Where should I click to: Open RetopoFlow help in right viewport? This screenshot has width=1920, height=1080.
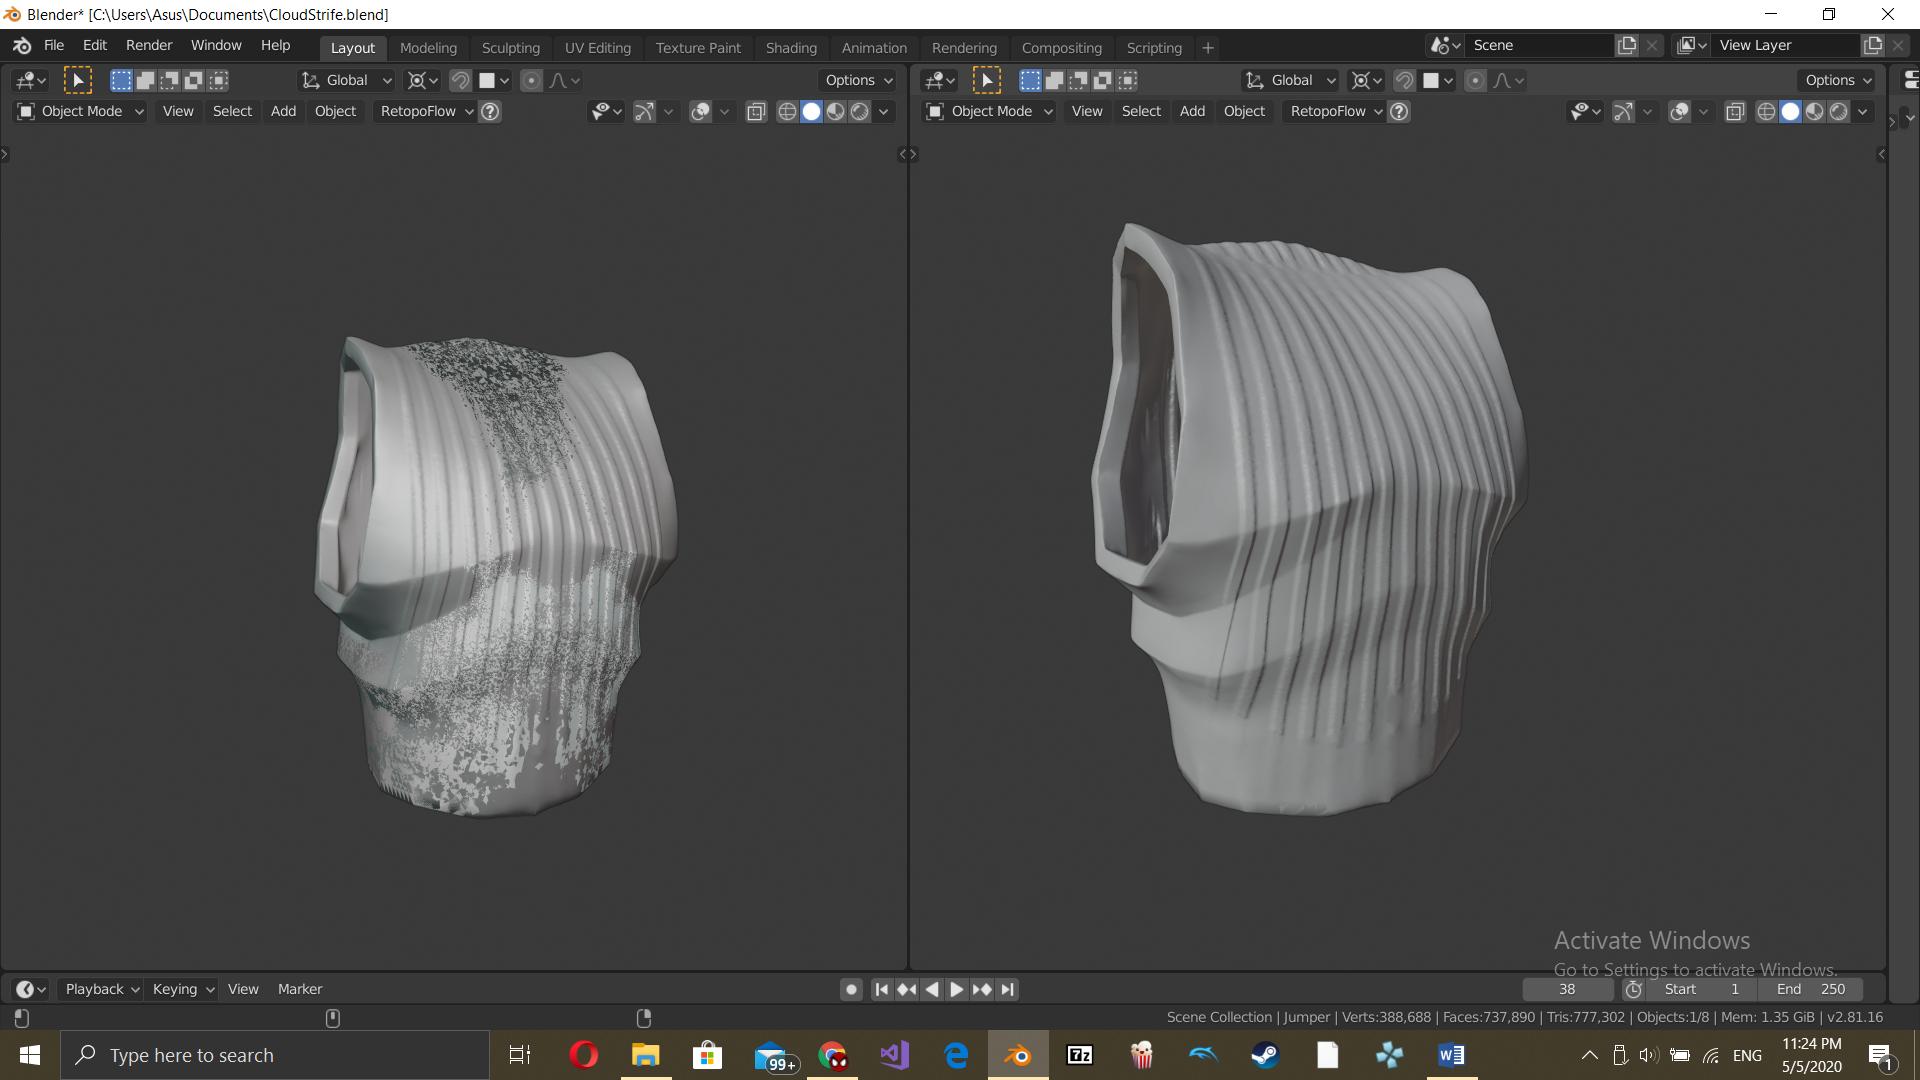(1399, 111)
